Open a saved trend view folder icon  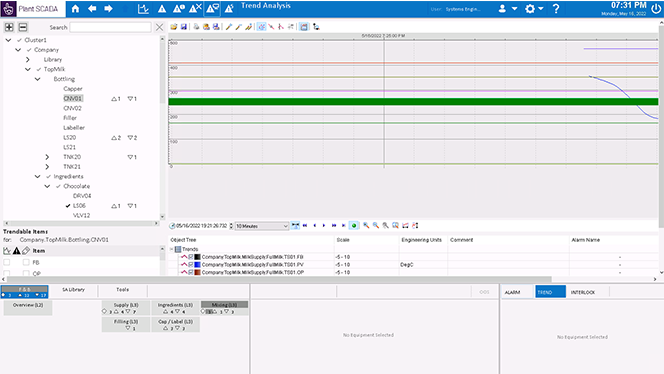tap(174, 27)
